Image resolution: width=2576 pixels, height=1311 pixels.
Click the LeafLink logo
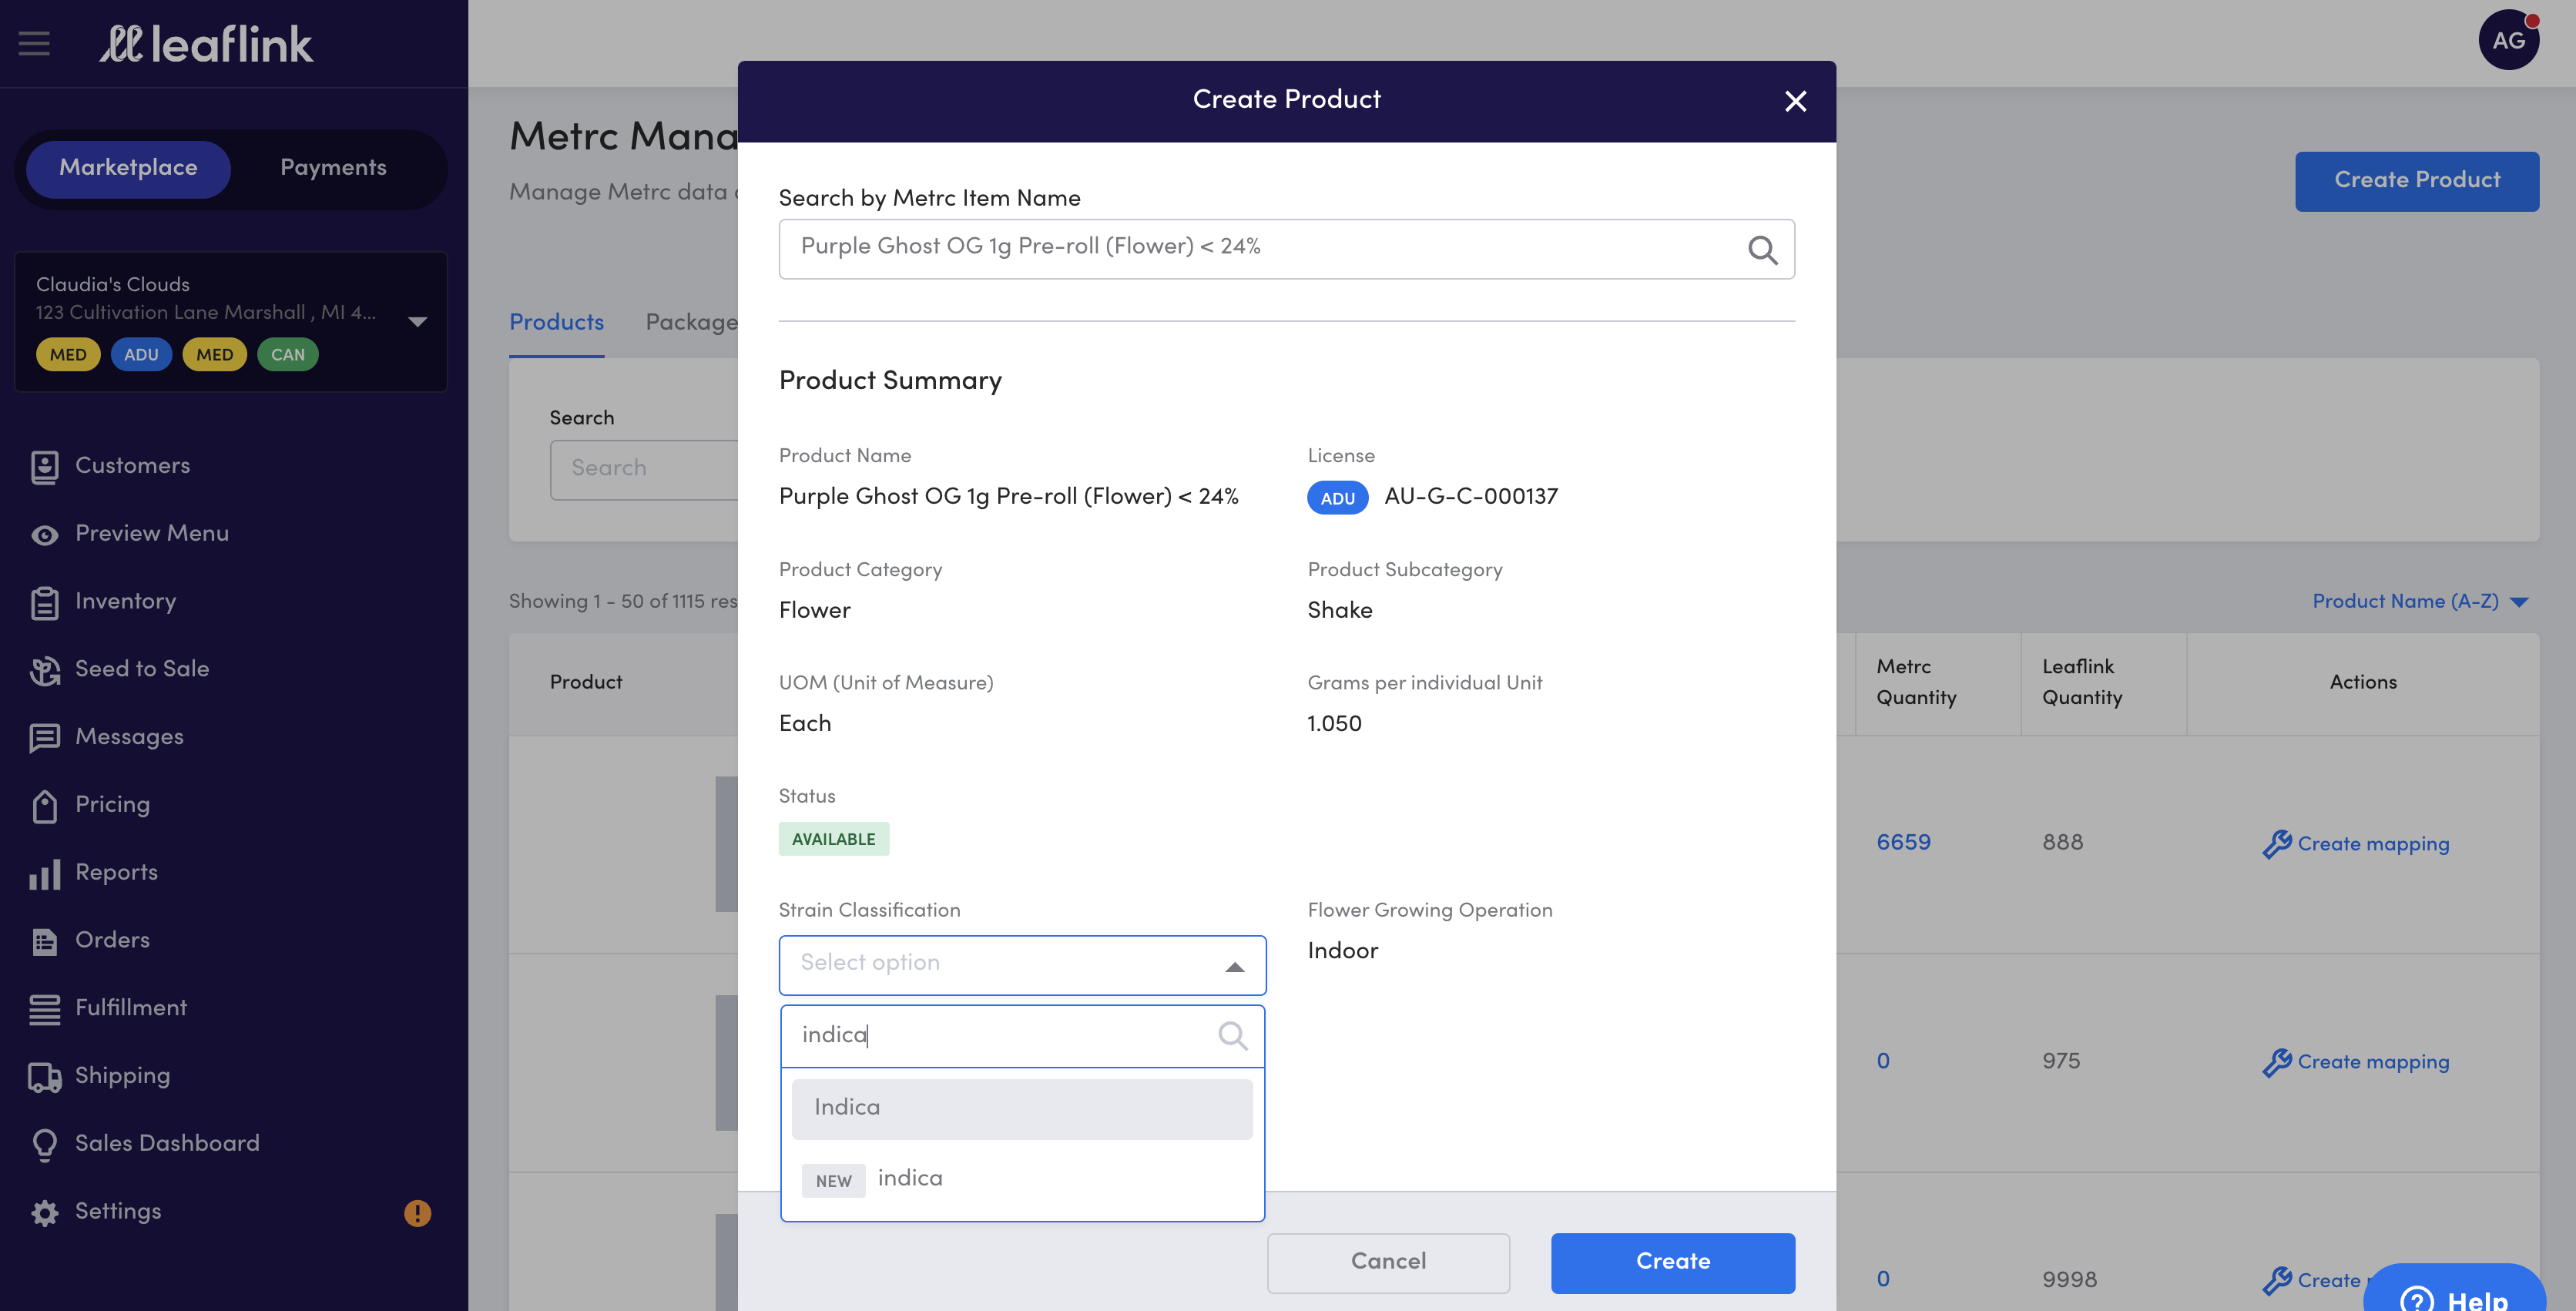[206, 44]
